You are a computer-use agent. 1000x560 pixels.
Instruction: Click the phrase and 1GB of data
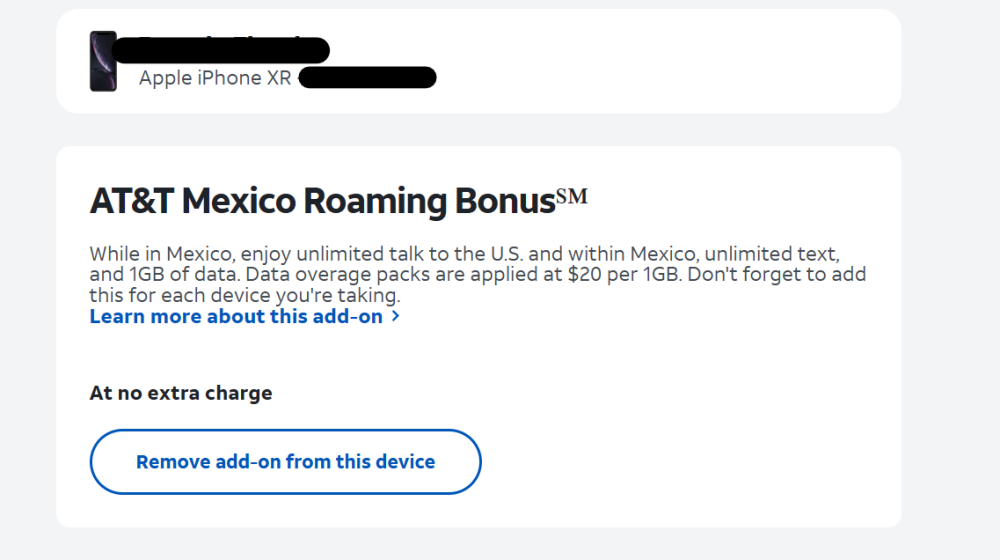coord(165,274)
